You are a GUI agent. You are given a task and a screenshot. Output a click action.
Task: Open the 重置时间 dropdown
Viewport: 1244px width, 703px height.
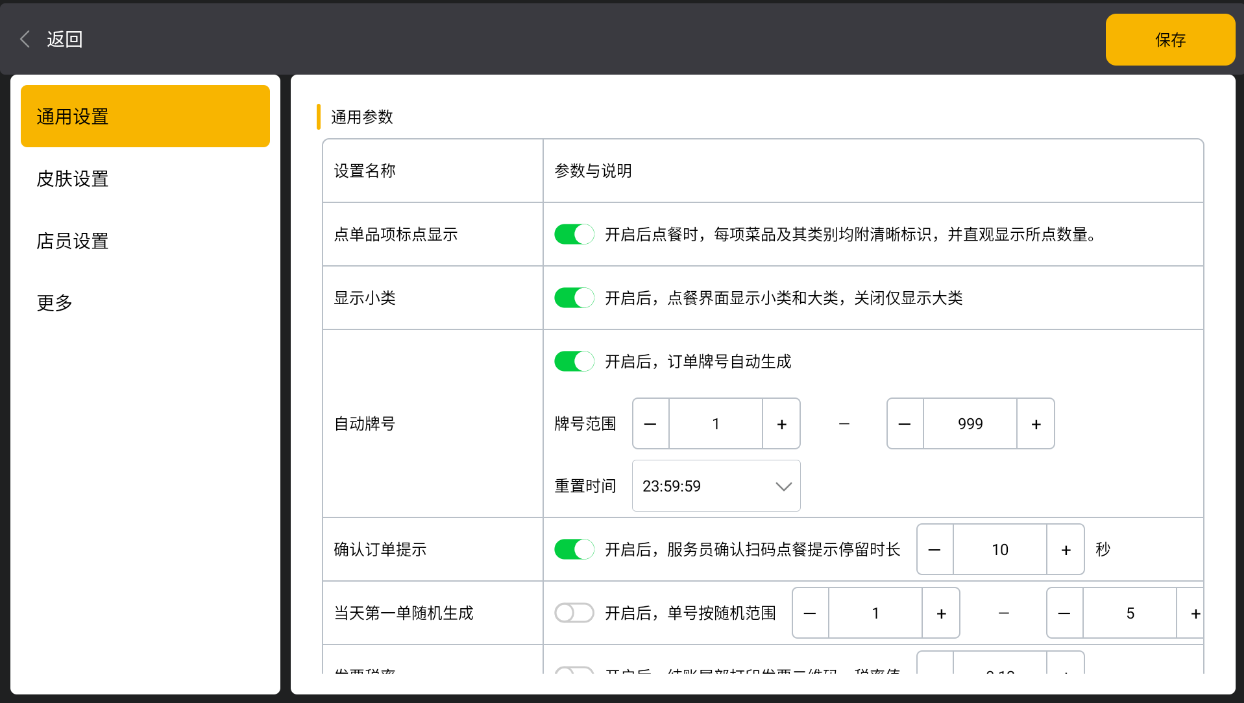[x=716, y=486]
